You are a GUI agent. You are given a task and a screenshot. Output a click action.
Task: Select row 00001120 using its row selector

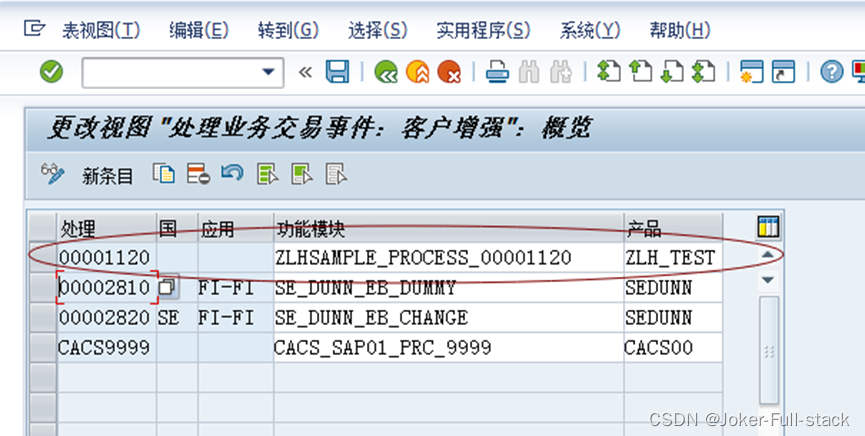pos(42,258)
